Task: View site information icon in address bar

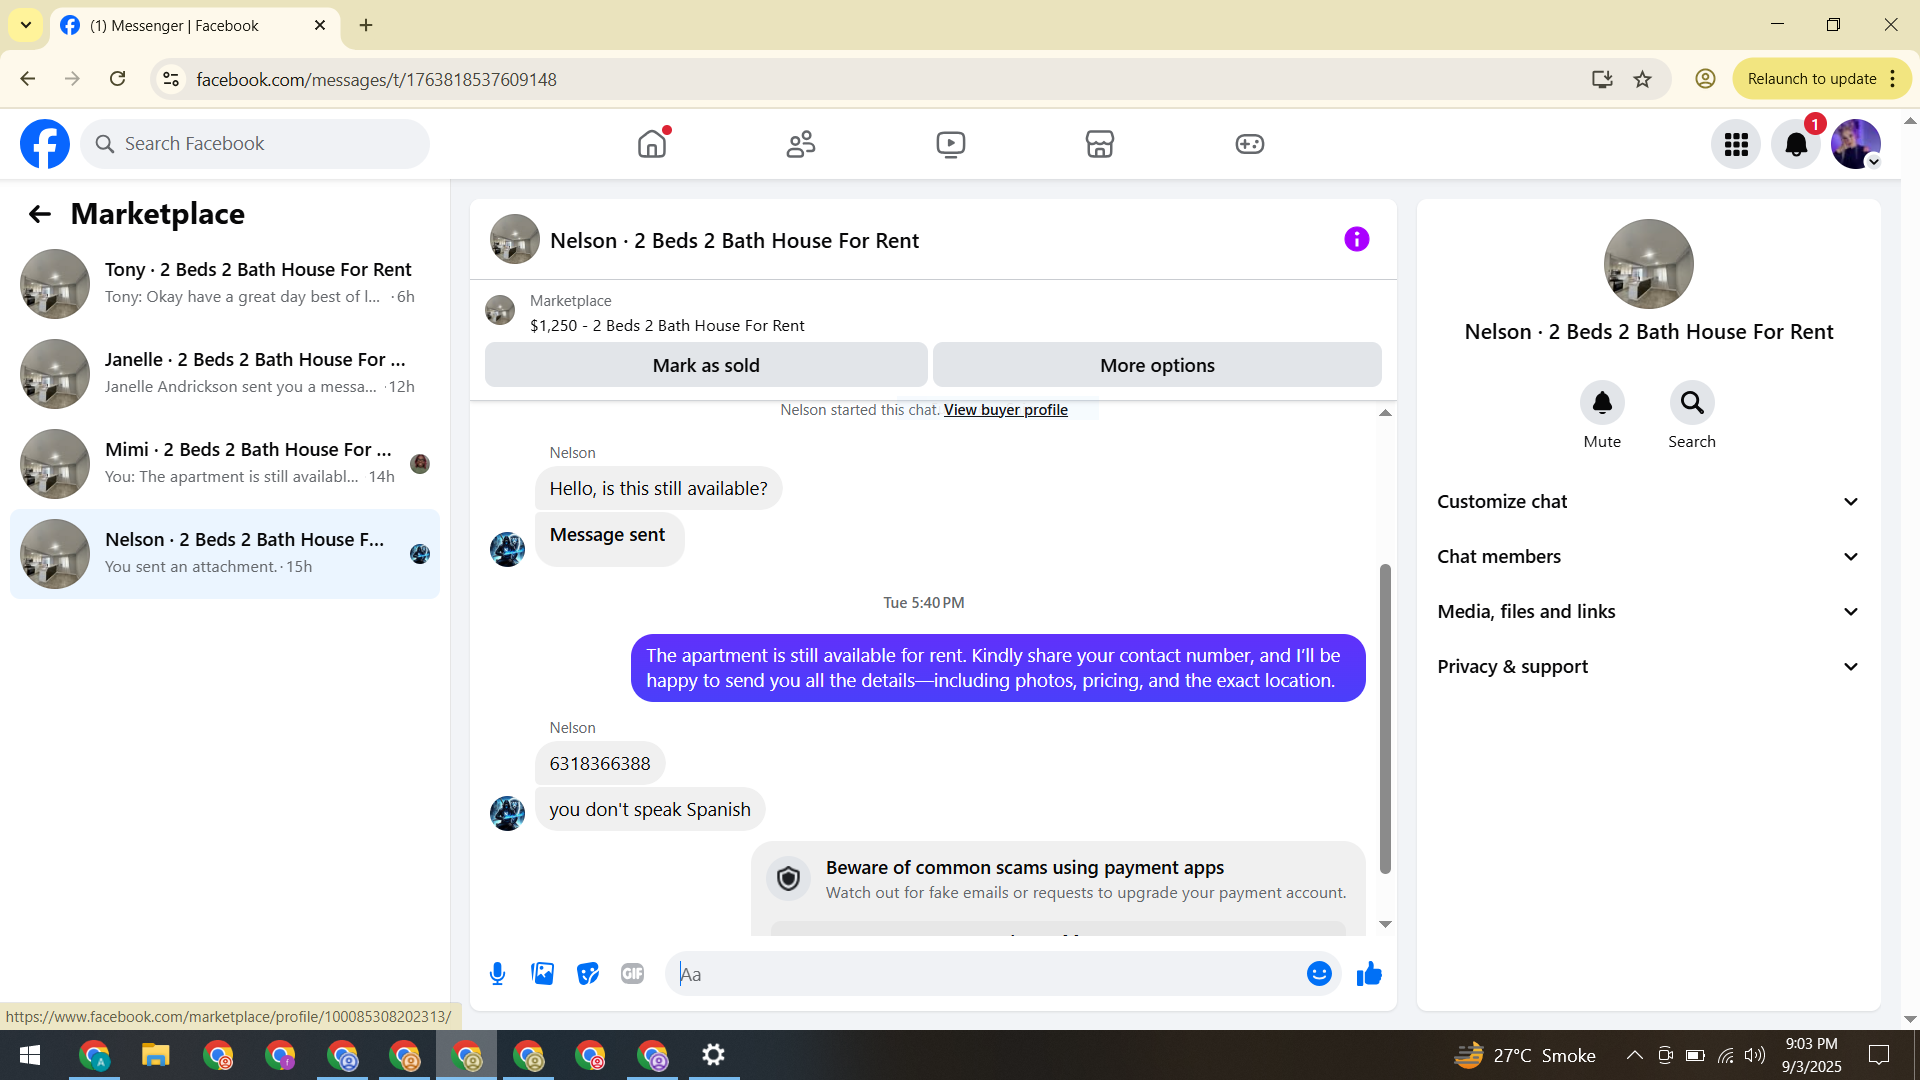Action: [x=171, y=79]
